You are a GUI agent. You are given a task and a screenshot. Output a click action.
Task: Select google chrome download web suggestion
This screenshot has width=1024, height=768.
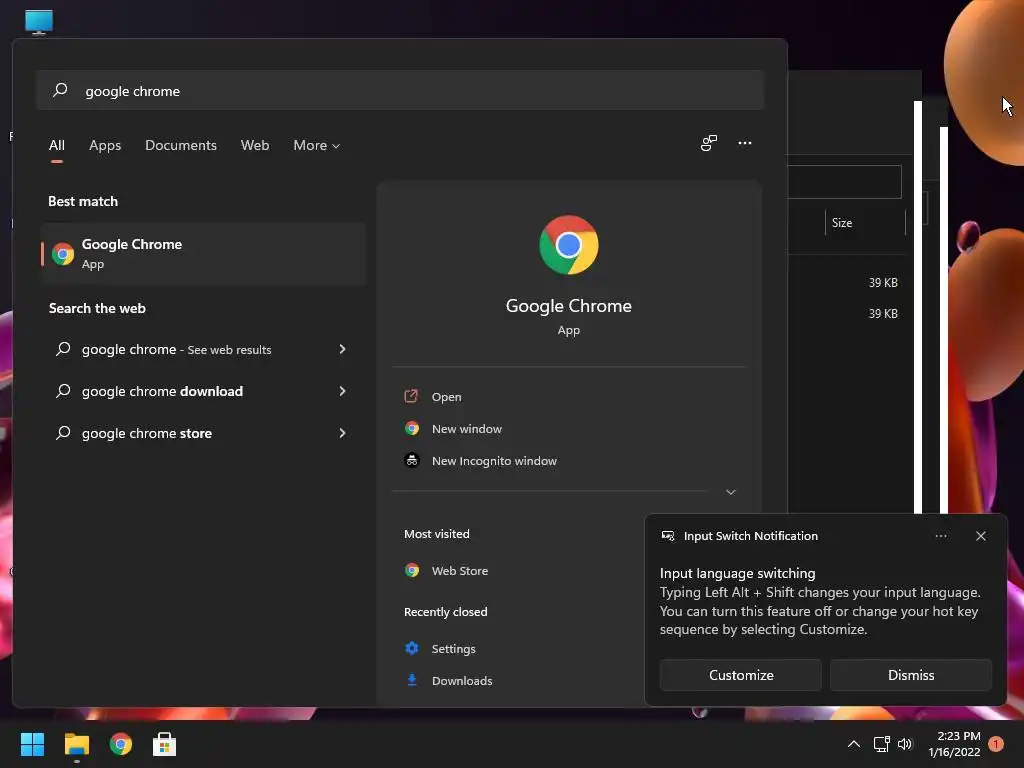[x=162, y=391]
